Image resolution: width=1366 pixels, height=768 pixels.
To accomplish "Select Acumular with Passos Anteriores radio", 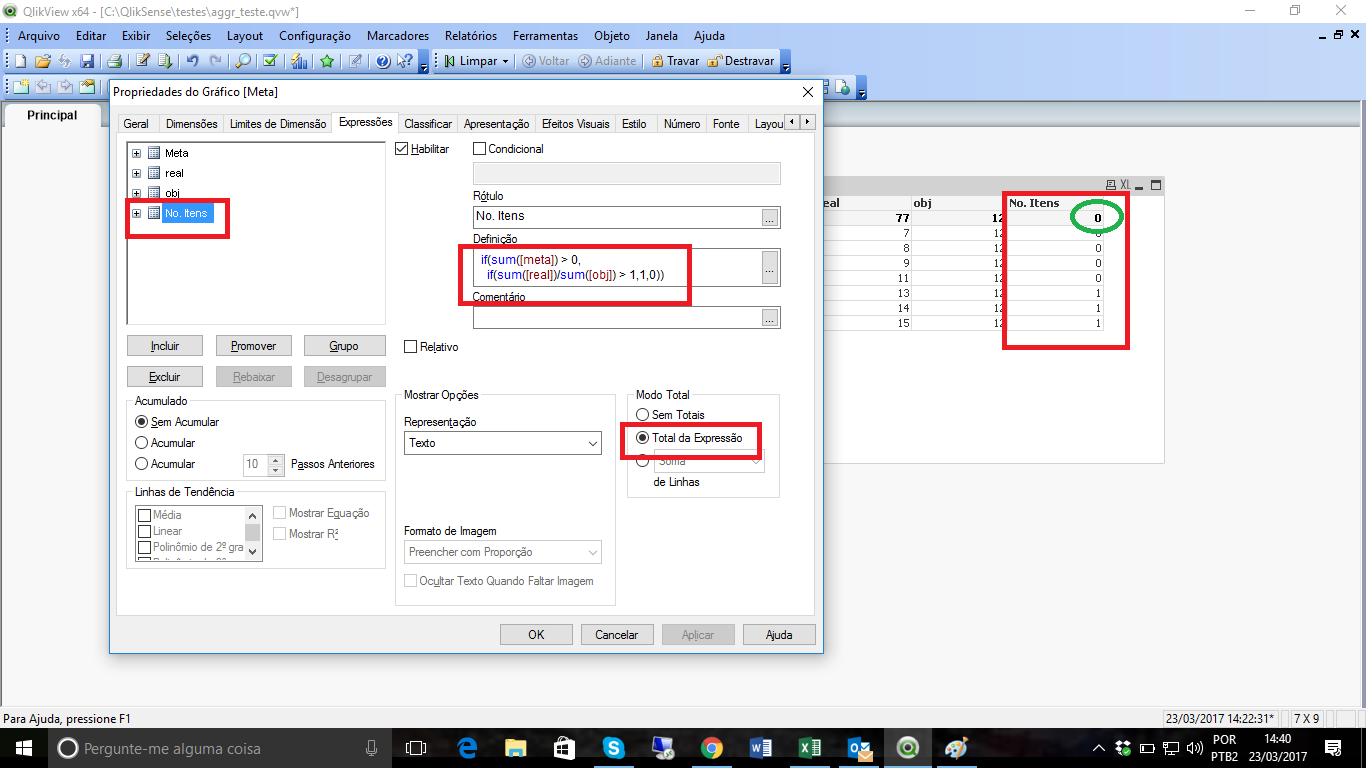I will coord(141,464).
